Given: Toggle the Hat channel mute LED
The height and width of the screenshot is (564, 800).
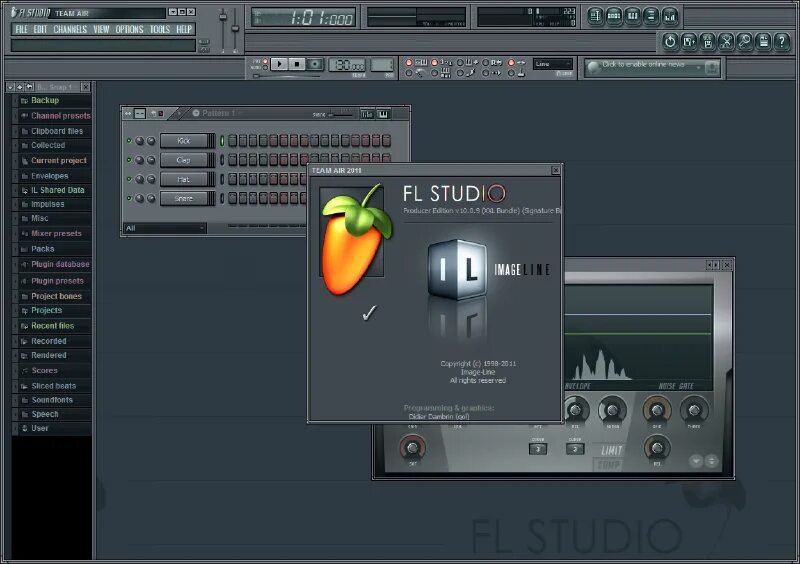Looking at the screenshot, I should pos(129,179).
